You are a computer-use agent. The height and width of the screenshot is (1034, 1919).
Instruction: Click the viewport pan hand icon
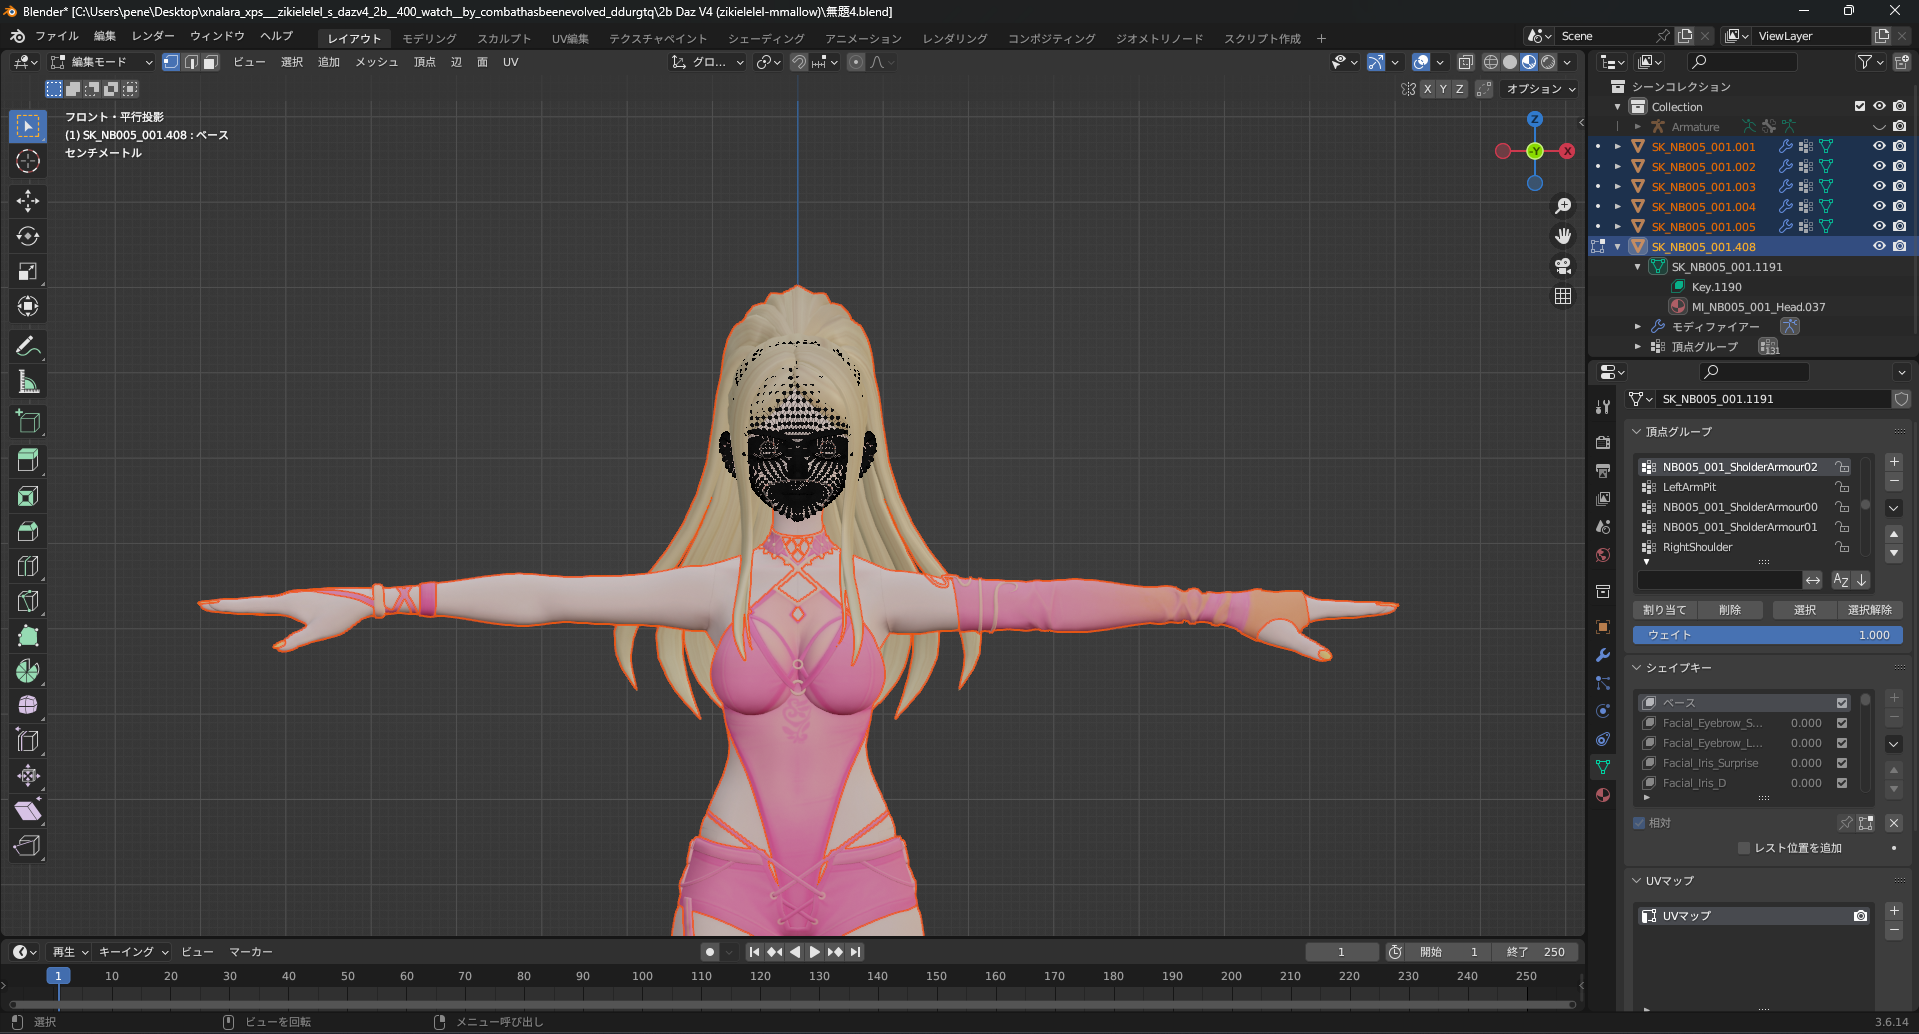point(1563,236)
